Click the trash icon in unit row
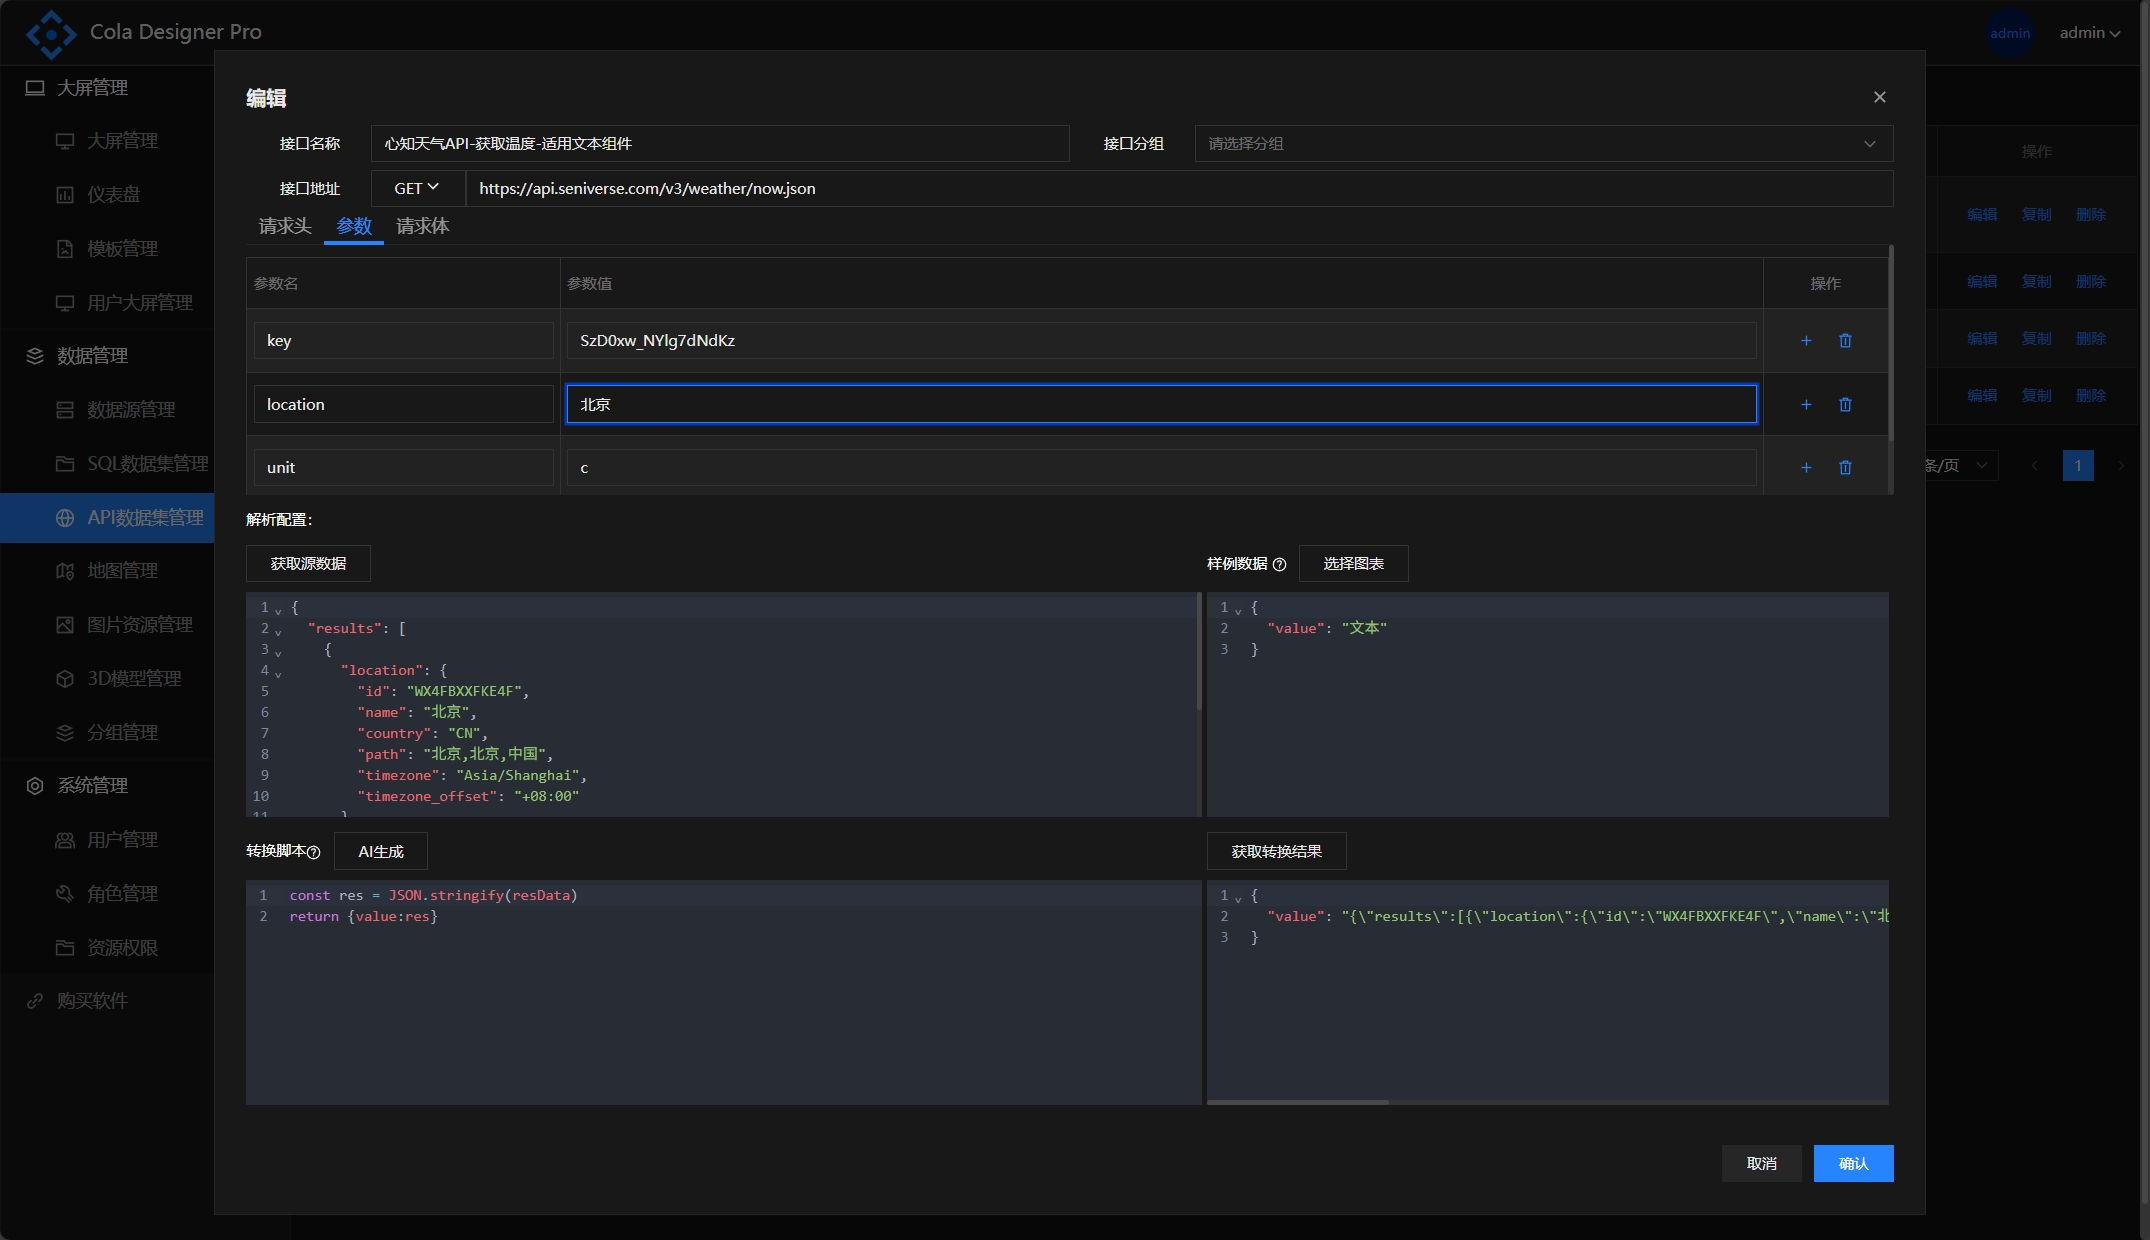Screen dimensions: 2150x1240 (x=1845, y=468)
